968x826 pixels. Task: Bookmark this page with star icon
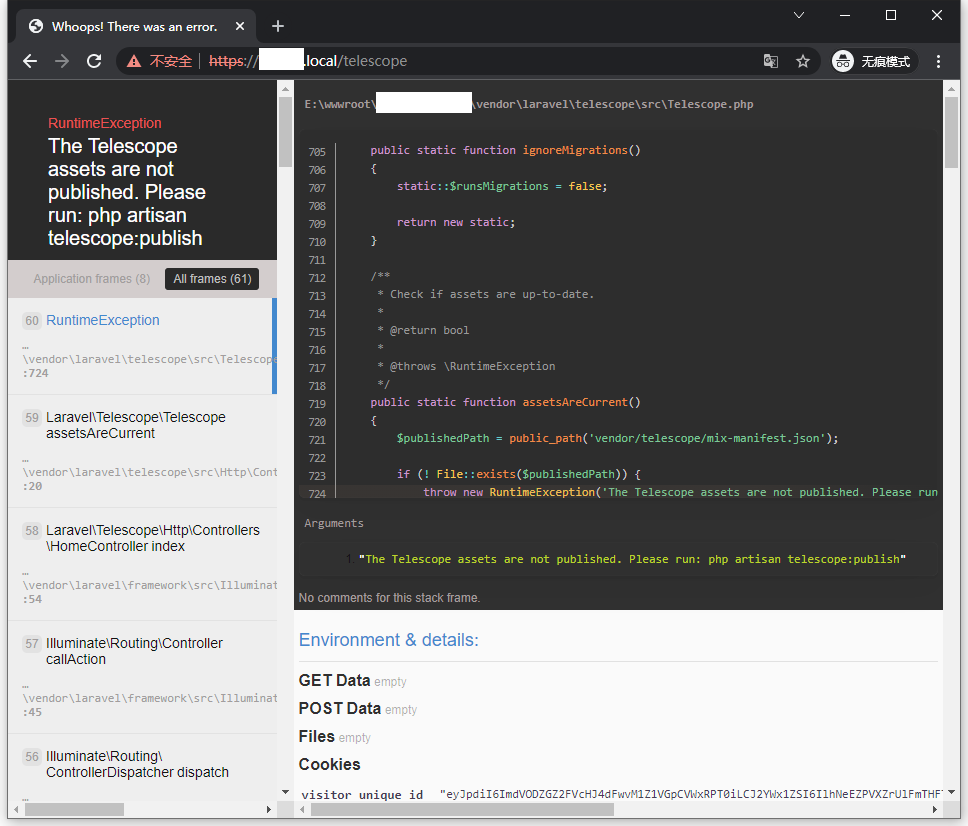(802, 61)
